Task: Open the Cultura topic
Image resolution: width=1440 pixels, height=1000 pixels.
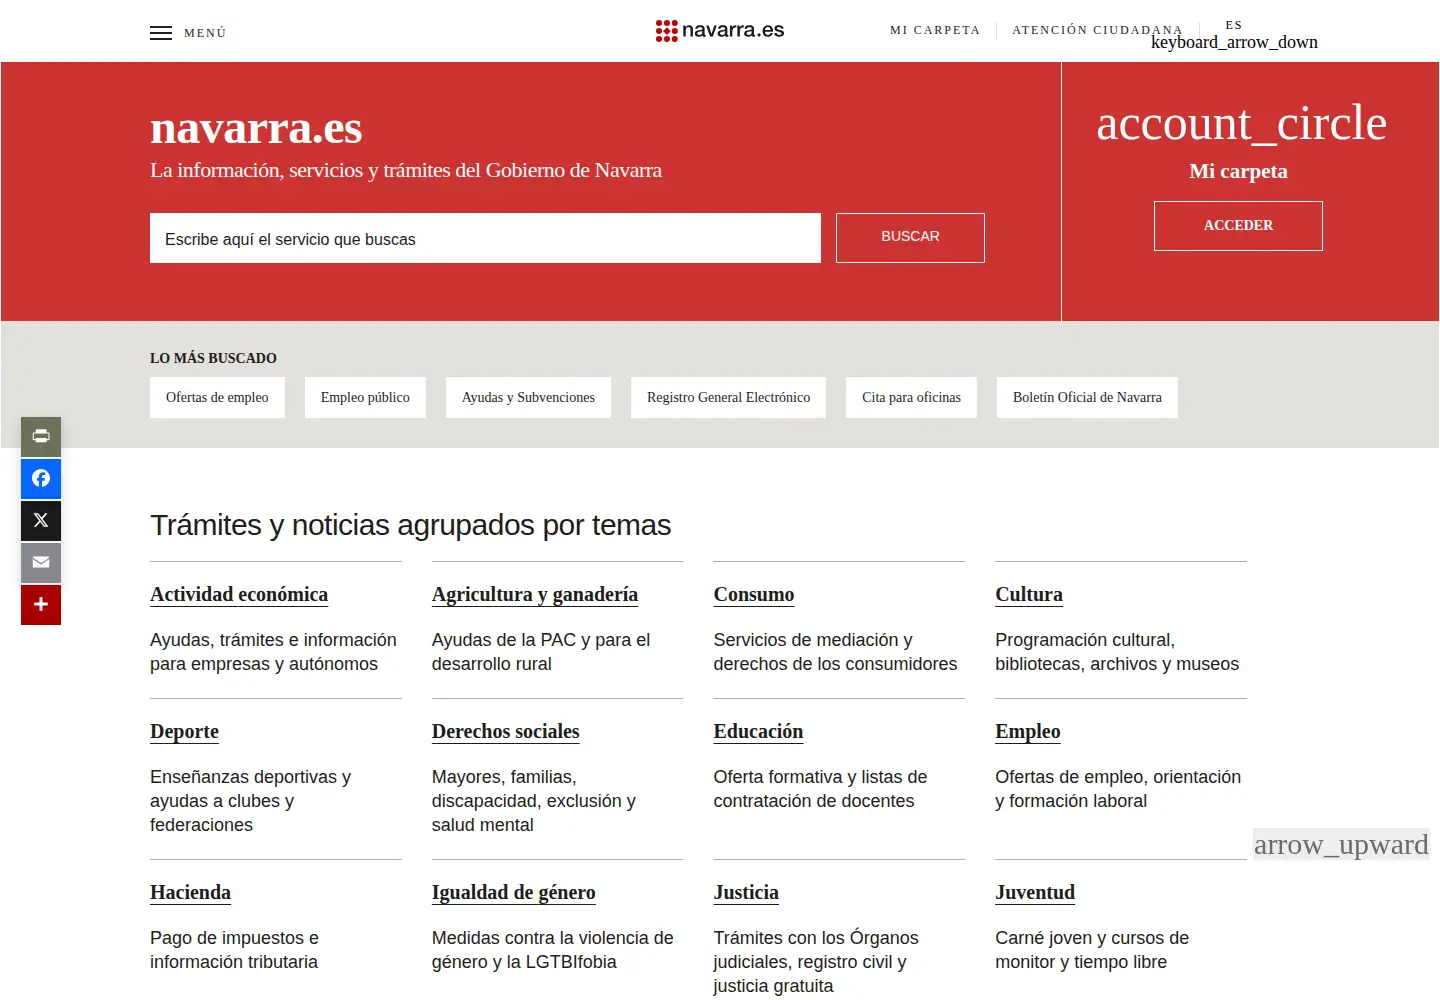Action: point(1029,594)
